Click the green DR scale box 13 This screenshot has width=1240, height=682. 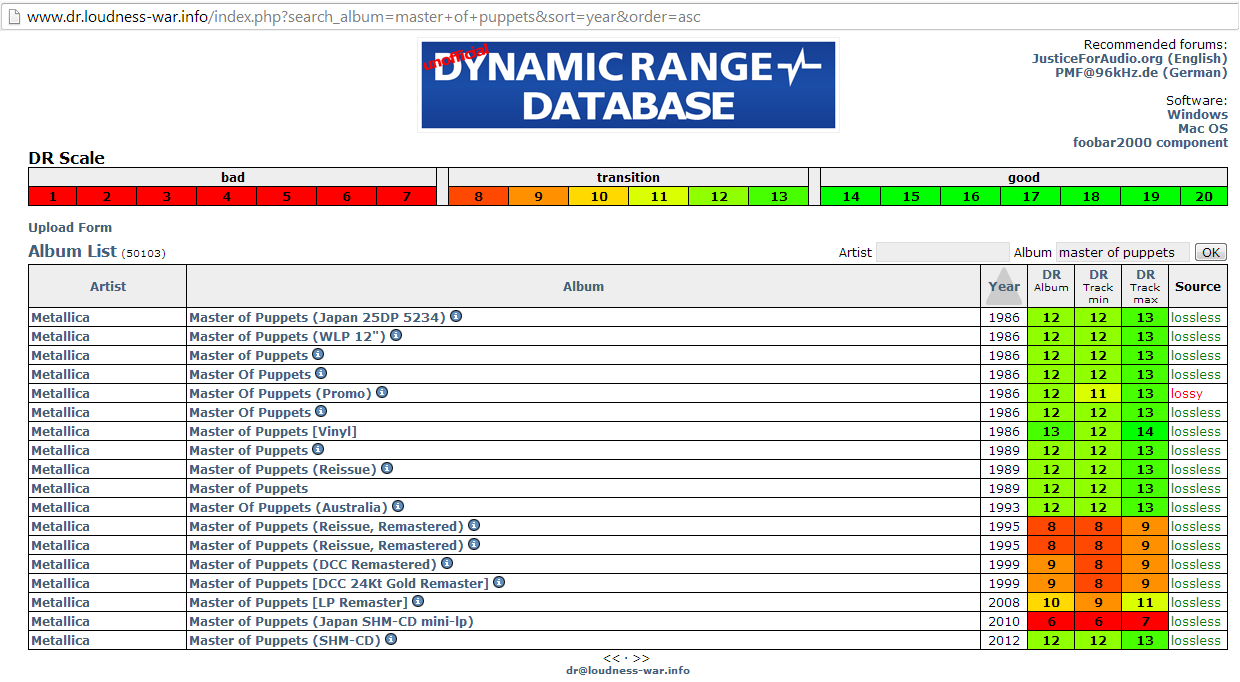(x=778, y=196)
